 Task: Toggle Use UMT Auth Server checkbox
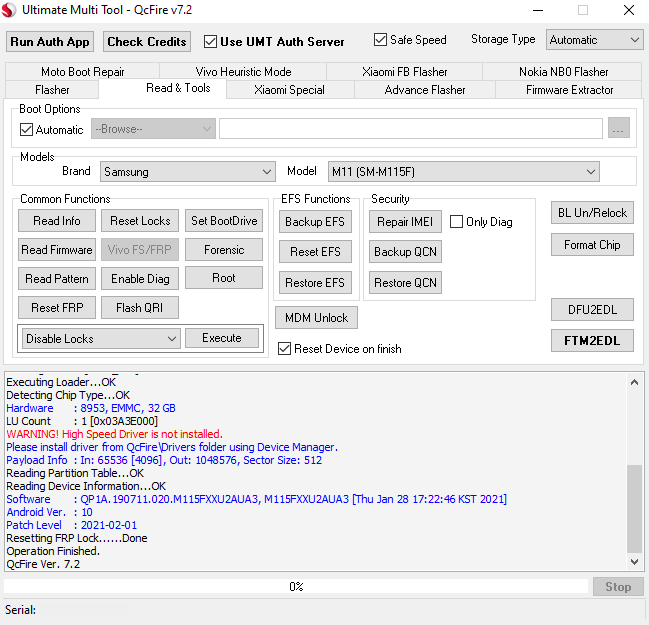[x=210, y=42]
